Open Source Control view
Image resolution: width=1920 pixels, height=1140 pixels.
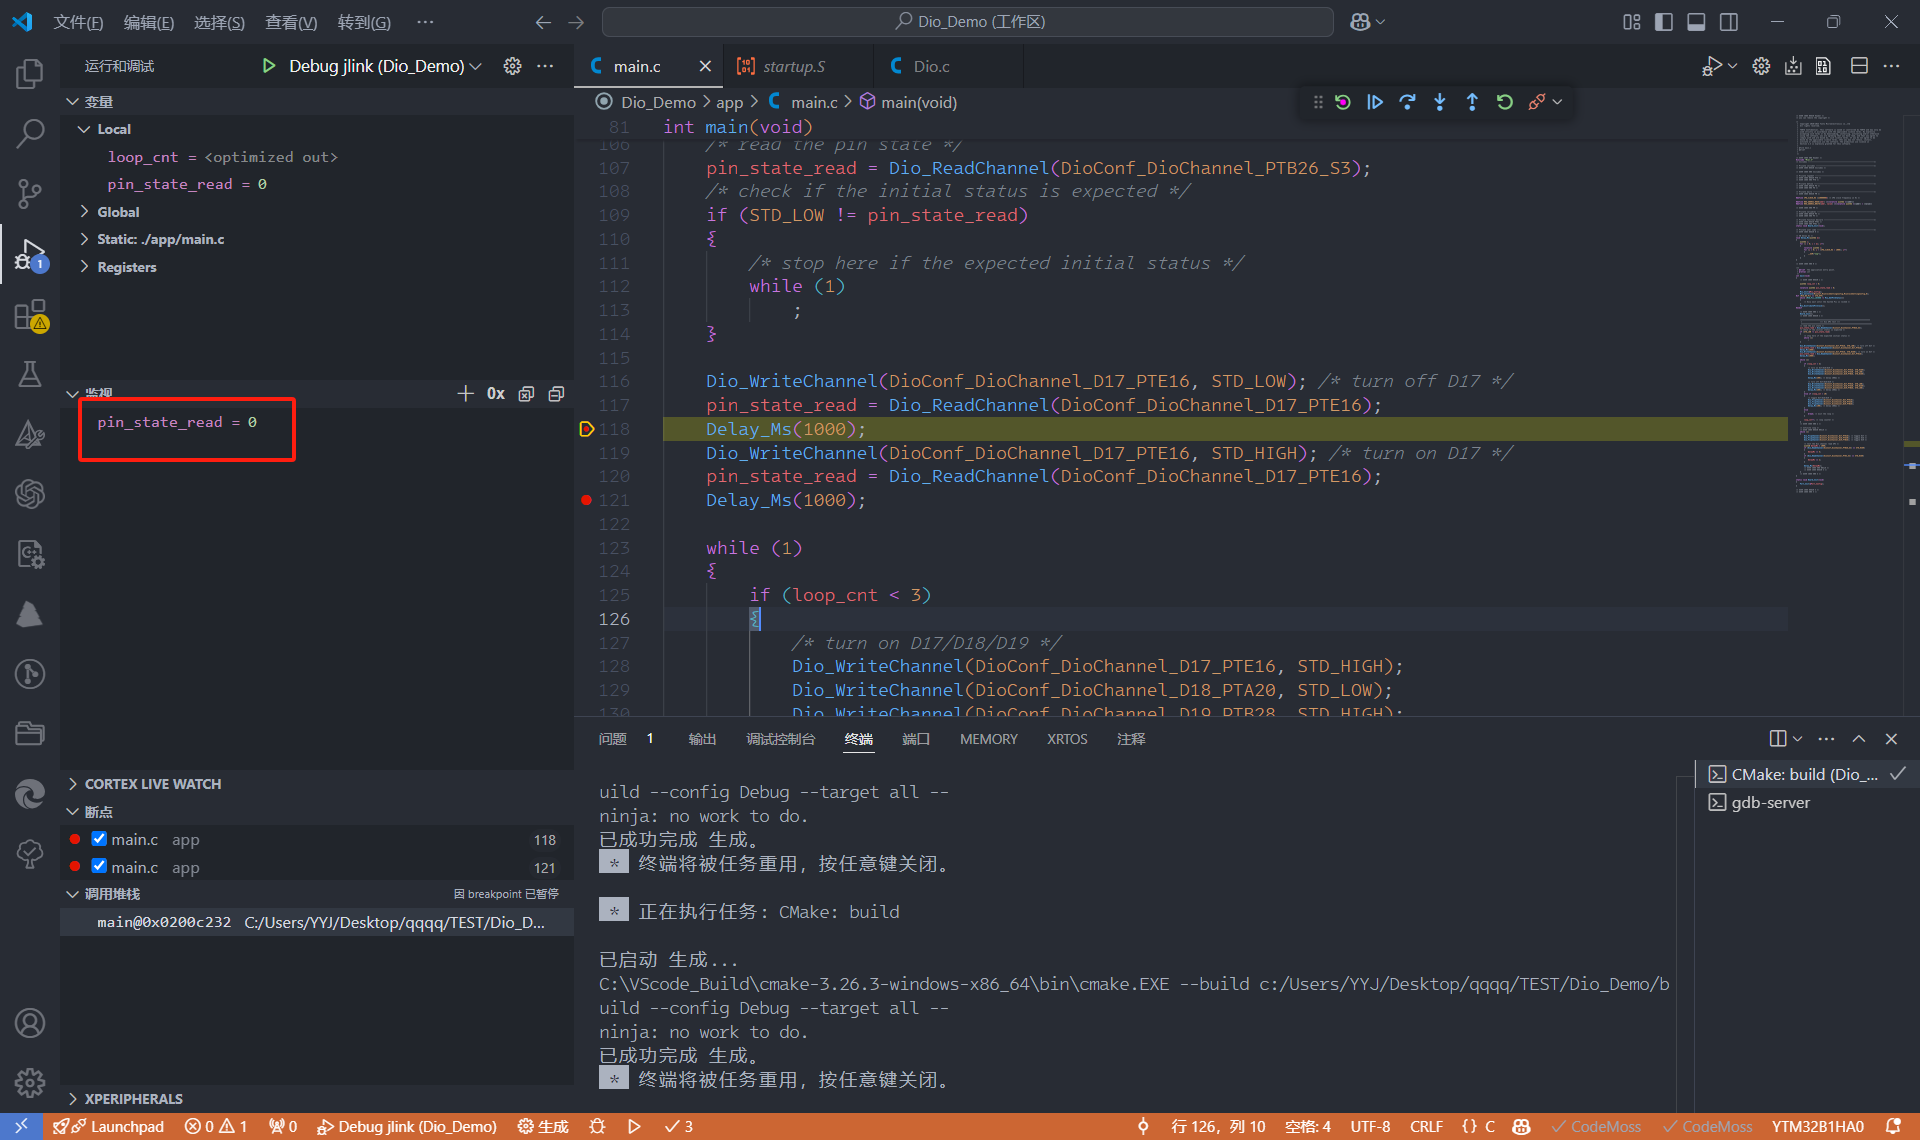[30, 194]
